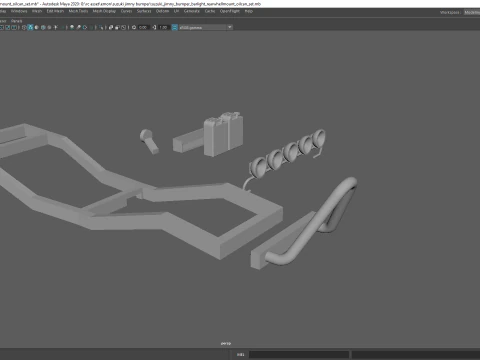The image size is (480, 360).
Task: Toggle the X-Ray Joints icon
Action: [x=123, y=27]
